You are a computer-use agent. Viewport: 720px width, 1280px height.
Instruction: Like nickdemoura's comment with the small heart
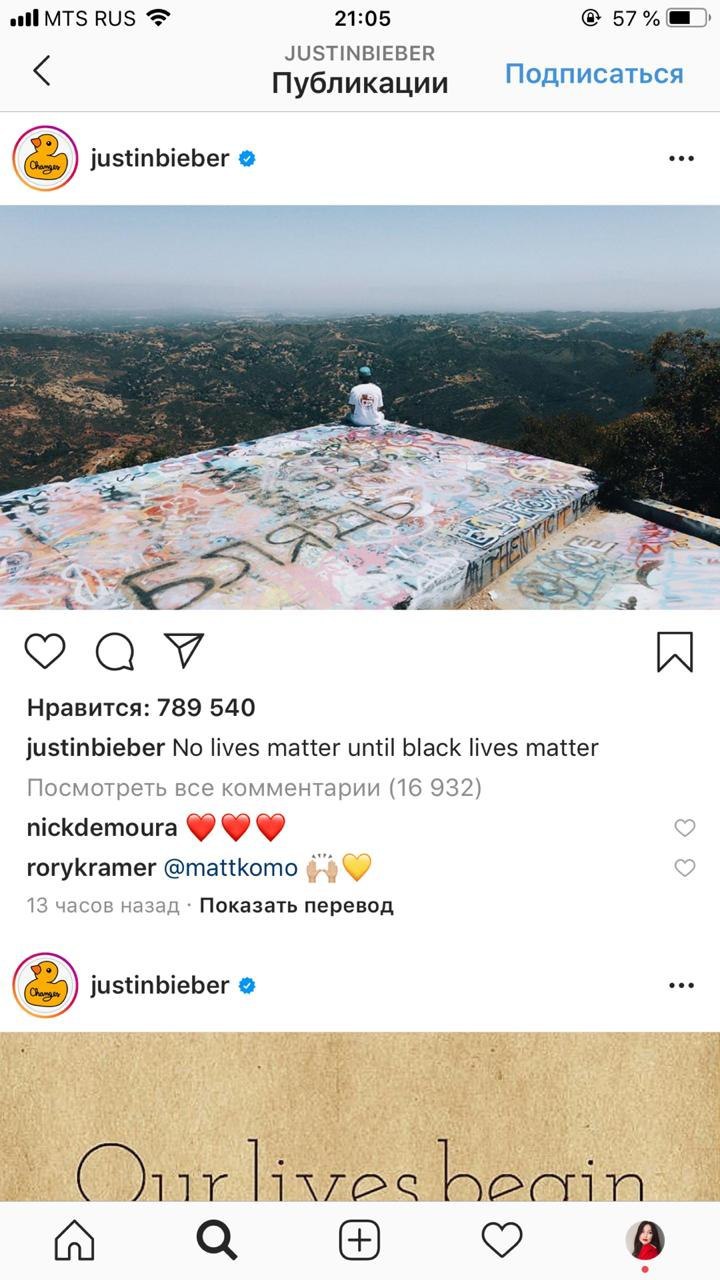coord(685,827)
